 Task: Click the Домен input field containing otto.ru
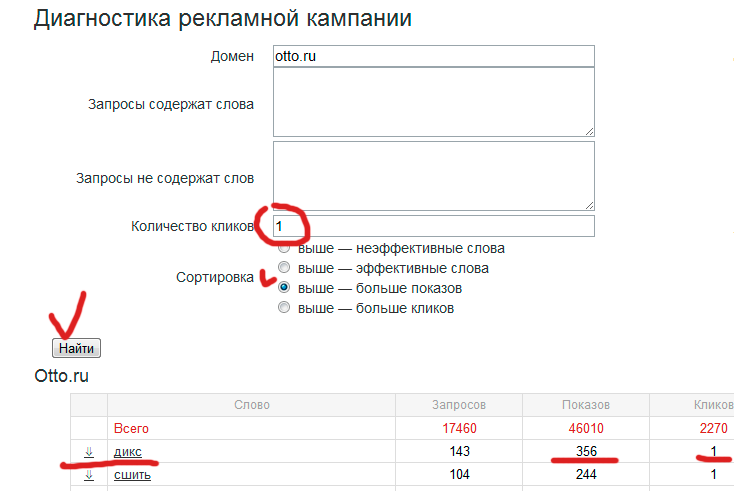433,56
